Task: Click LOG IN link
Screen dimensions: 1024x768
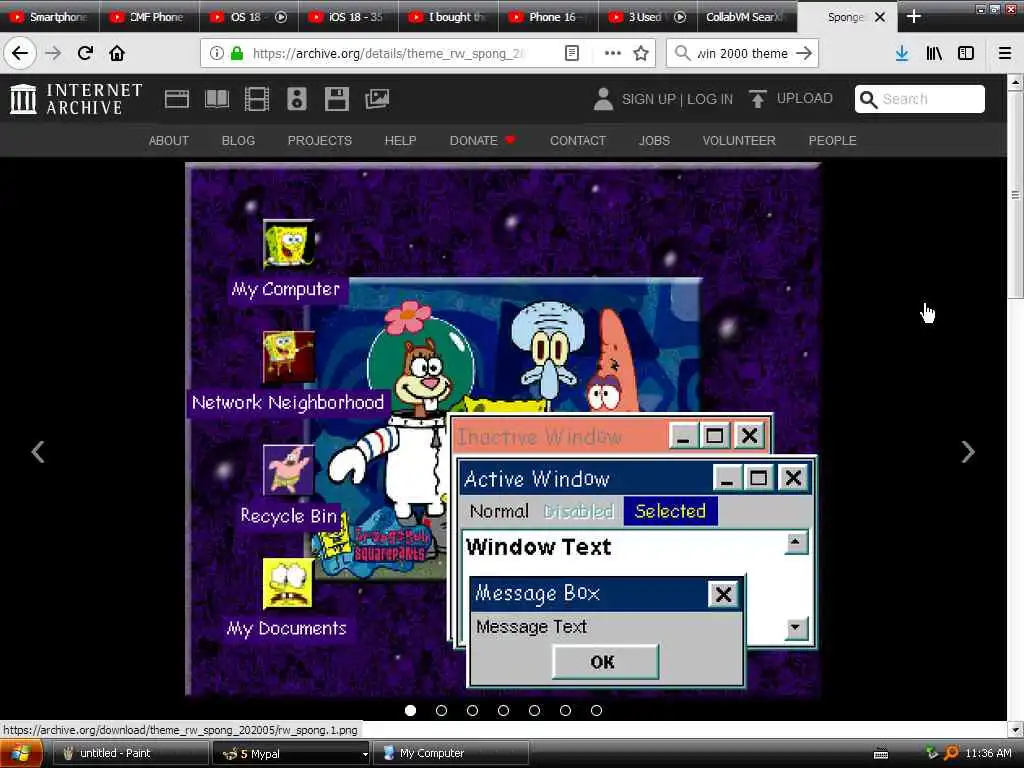Action: click(x=710, y=99)
